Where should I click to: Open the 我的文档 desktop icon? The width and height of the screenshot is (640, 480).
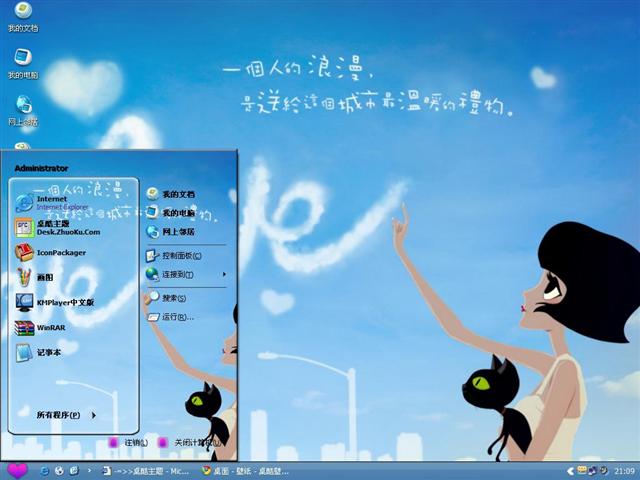[23, 18]
